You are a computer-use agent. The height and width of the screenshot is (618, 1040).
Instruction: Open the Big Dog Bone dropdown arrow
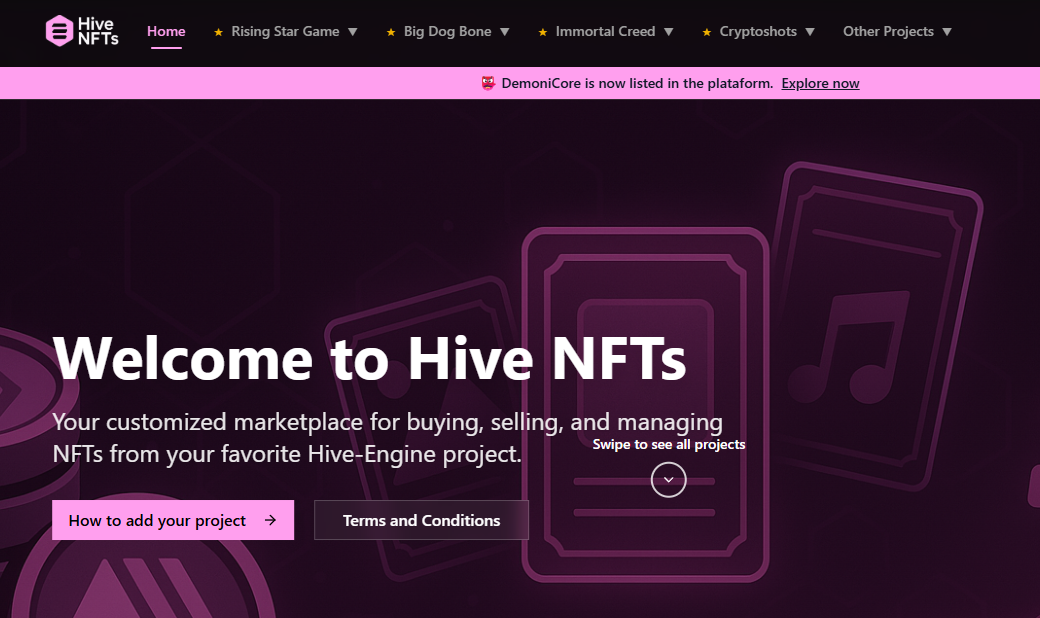click(504, 32)
